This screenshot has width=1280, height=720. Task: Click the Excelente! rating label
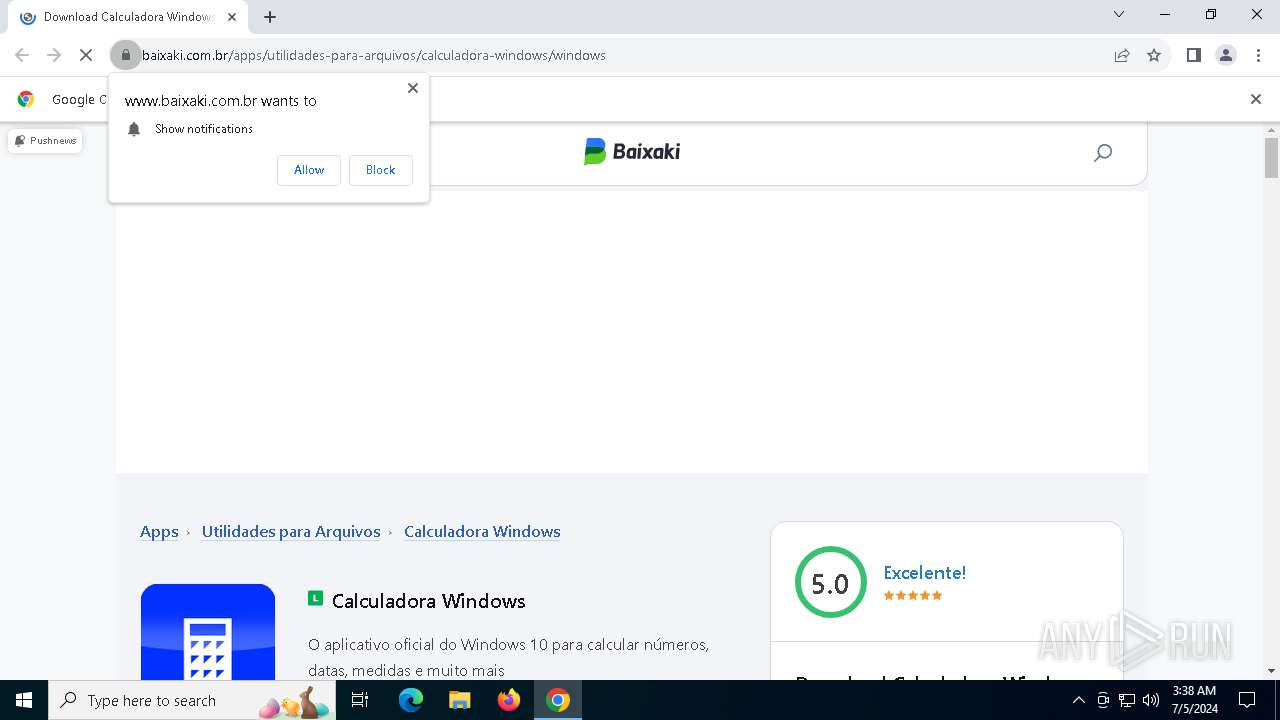[925, 573]
